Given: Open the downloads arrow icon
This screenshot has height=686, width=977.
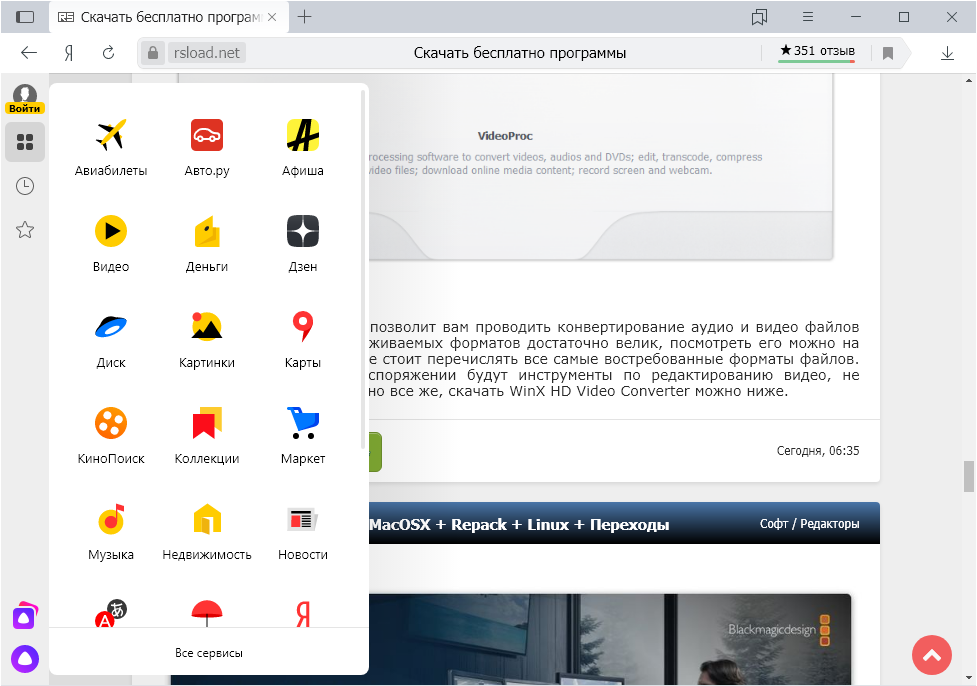Looking at the screenshot, I should click(x=947, y=54).
